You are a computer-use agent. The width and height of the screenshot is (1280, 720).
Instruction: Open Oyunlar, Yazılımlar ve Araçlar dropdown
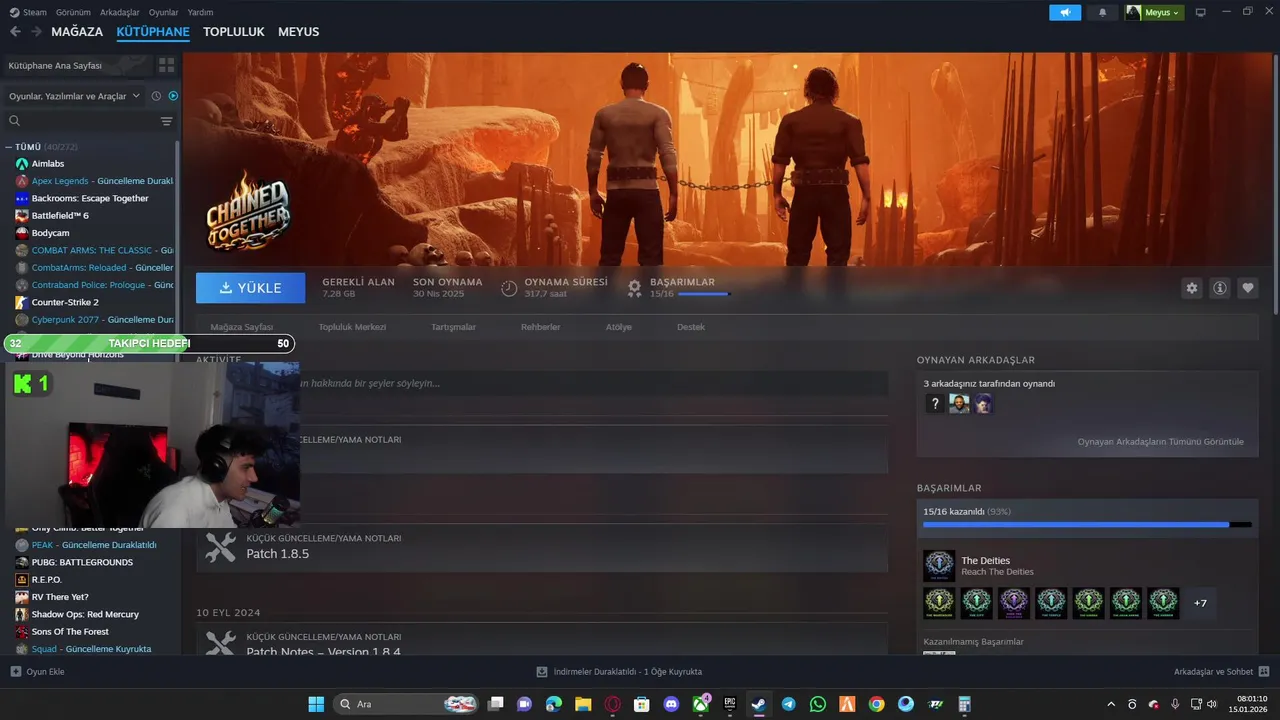(x=74, y=96)
